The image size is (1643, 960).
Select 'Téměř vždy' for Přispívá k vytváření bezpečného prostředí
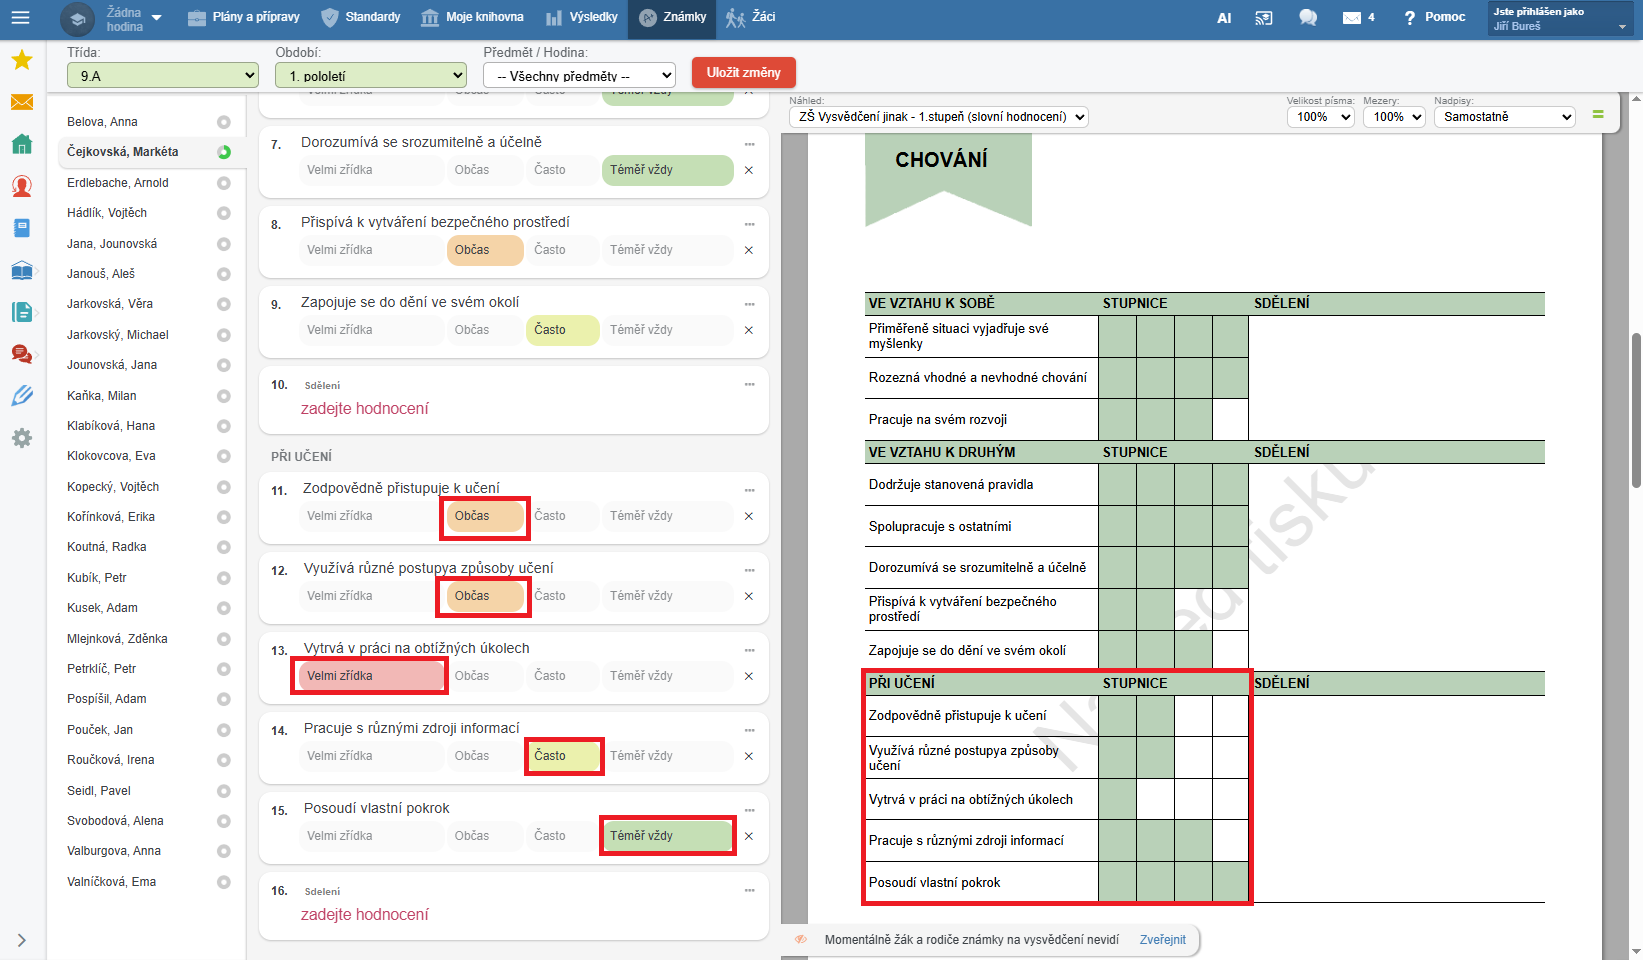pyautogui.click(x=665, y=250)
